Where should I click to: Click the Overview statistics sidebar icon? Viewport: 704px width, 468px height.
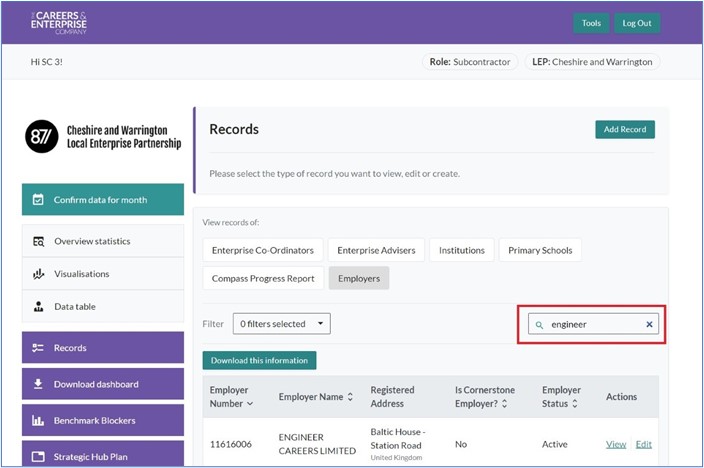[x=38, y=241]
